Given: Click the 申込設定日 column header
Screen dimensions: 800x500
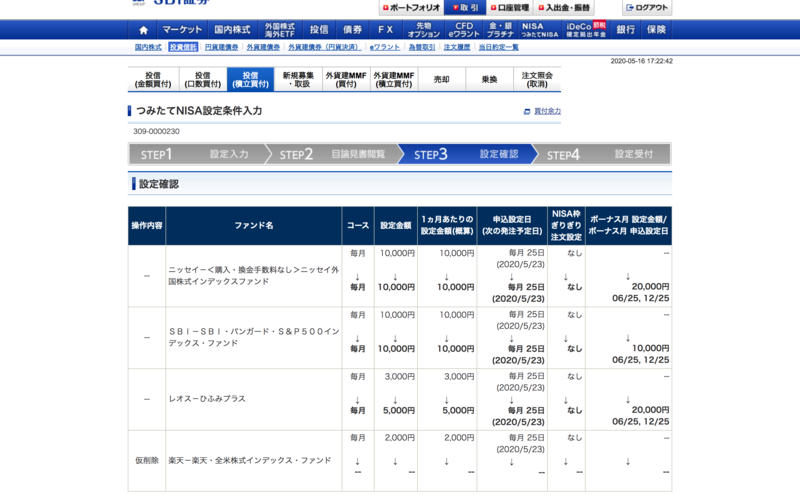Looking at the screenshot, I should [512, 226].
